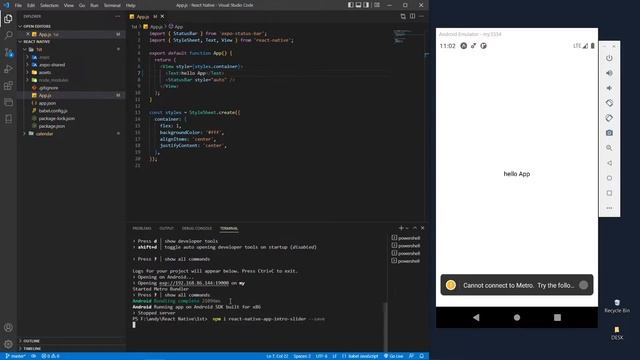Open the Extensions view
The image size is (640, 360).
pyautogui.click(x=8, y=86)
